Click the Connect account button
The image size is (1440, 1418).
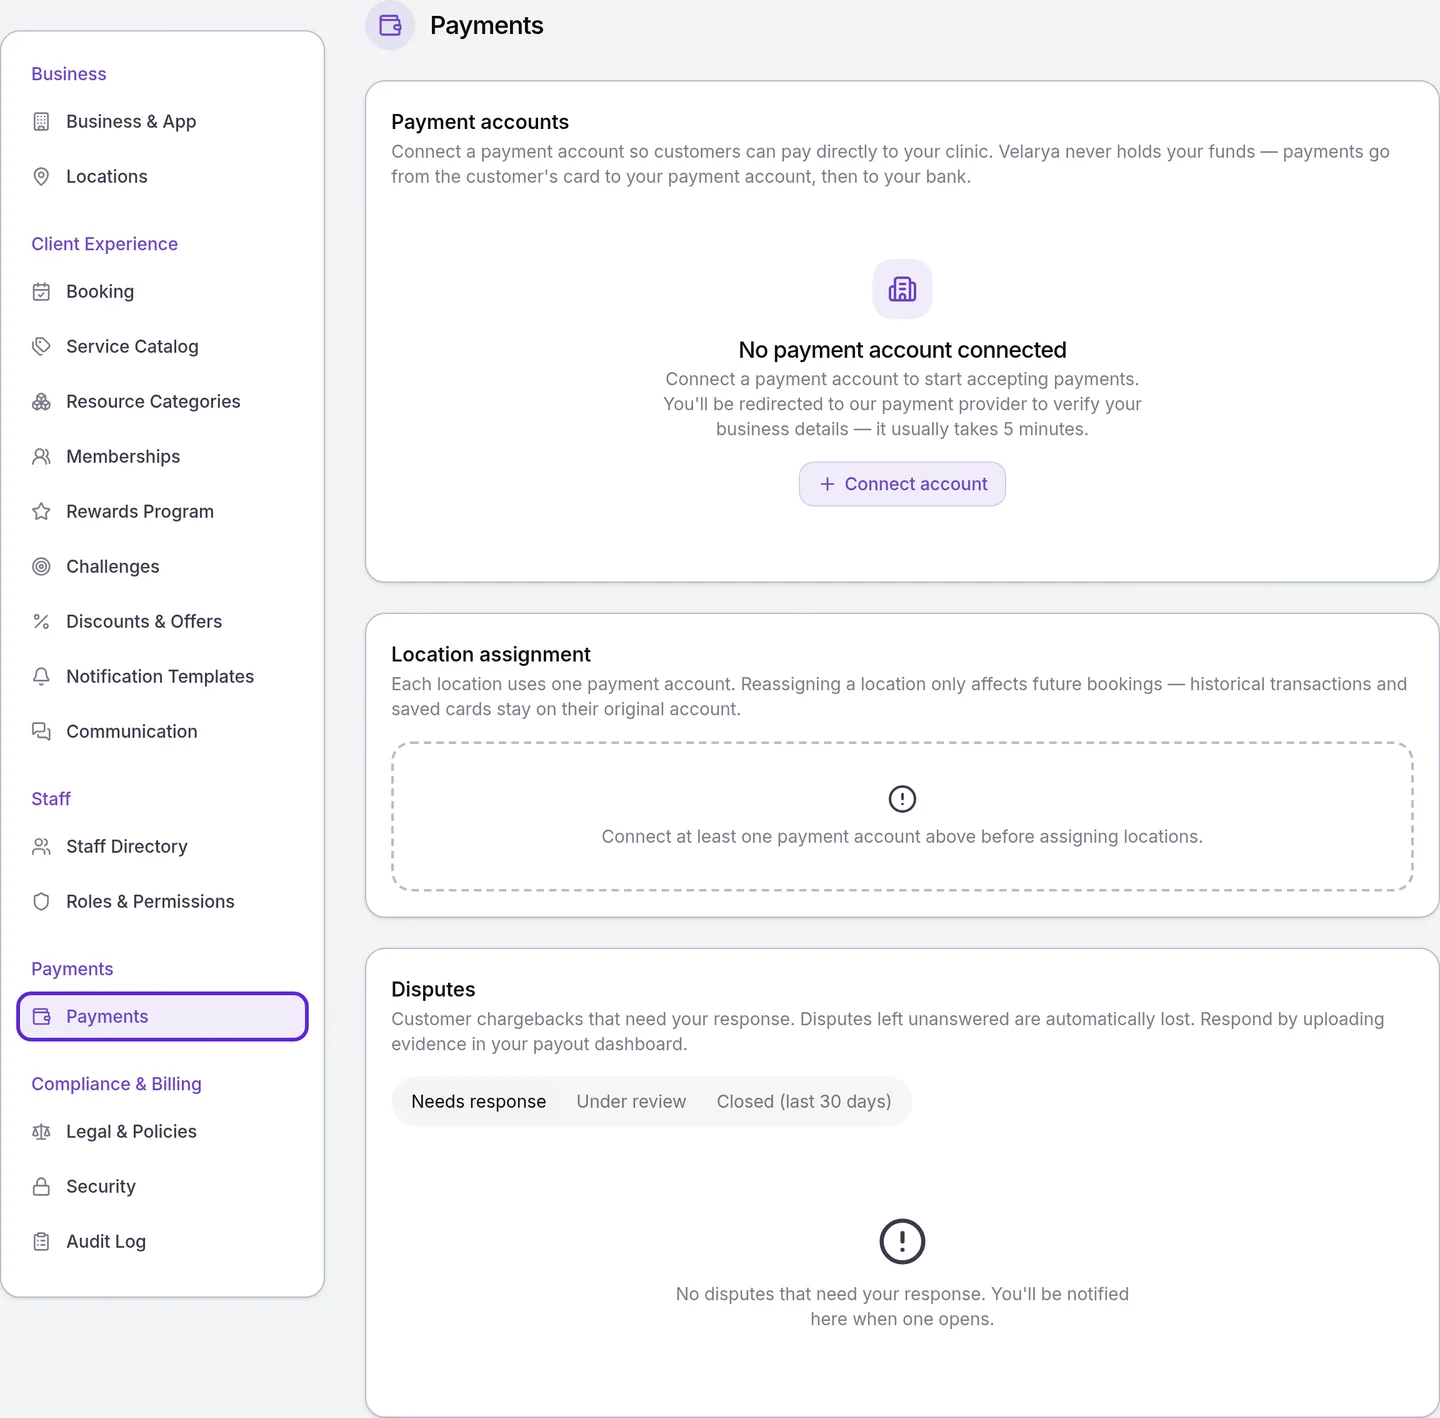point(902,484)
